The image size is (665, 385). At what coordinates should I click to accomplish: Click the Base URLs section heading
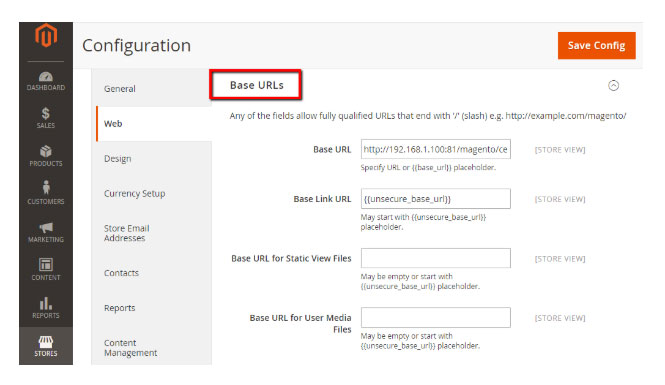coord(257,85)
